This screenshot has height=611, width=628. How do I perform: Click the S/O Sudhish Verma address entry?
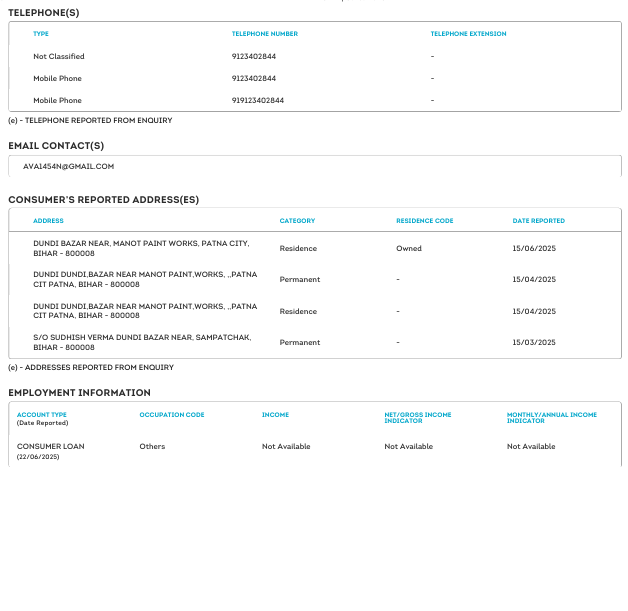click(x=141, y=342)
